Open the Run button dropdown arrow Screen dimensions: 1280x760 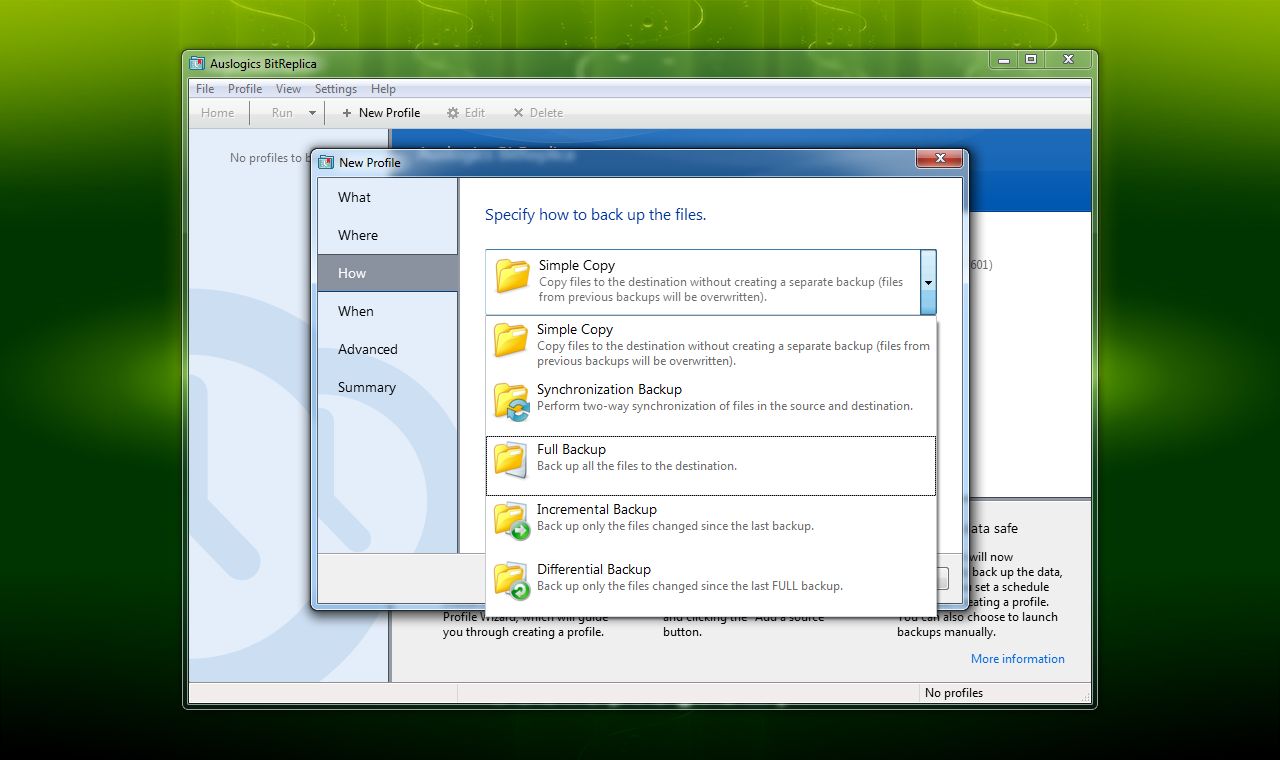click(x=312, y=113)
